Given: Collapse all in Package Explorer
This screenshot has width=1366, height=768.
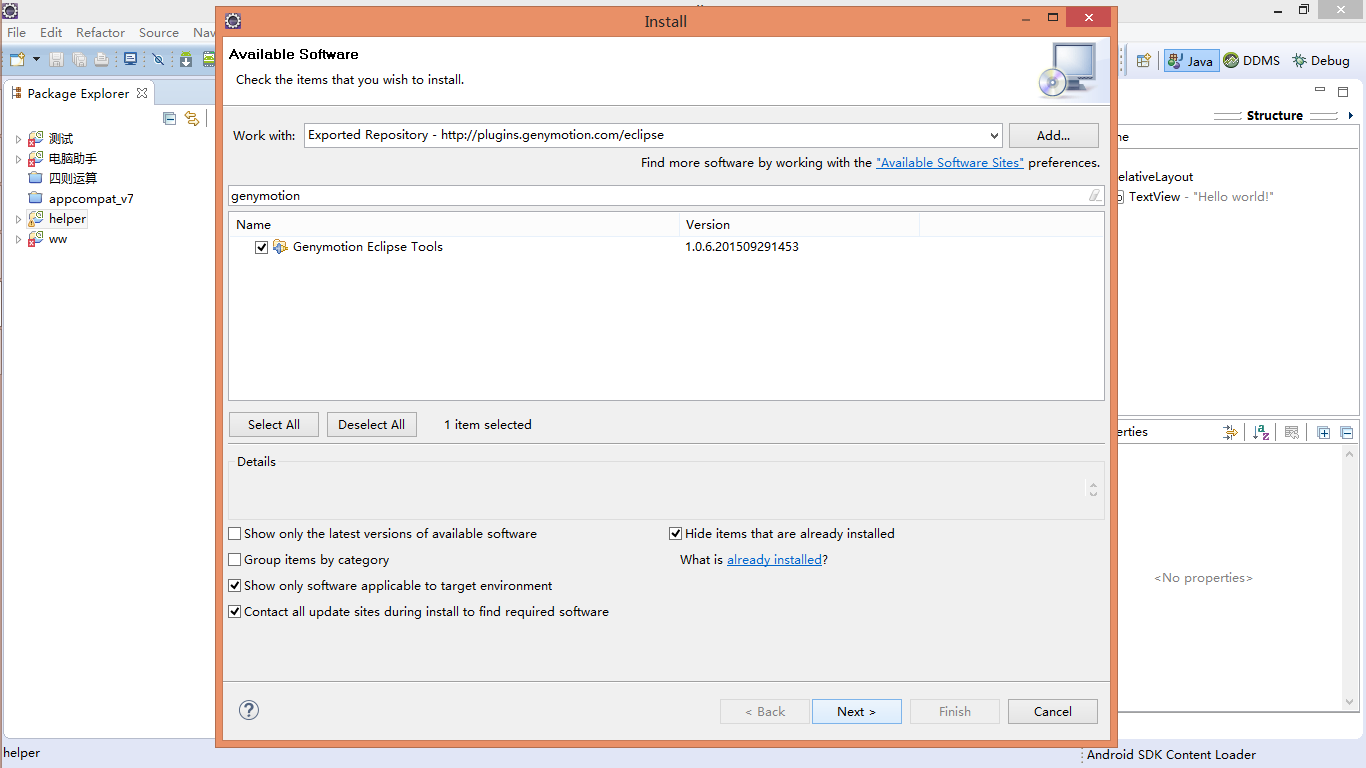Looking at the screenshot, I should (169, 118).
